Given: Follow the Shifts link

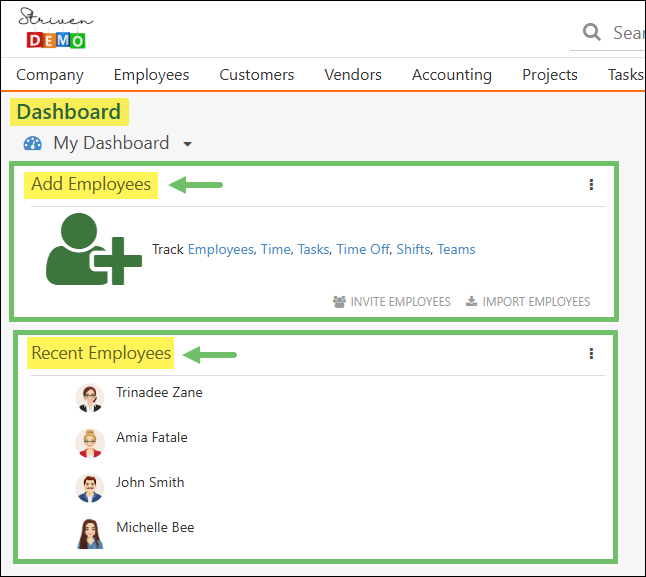Looking at the screenshot, I should (x=413, y=250).
